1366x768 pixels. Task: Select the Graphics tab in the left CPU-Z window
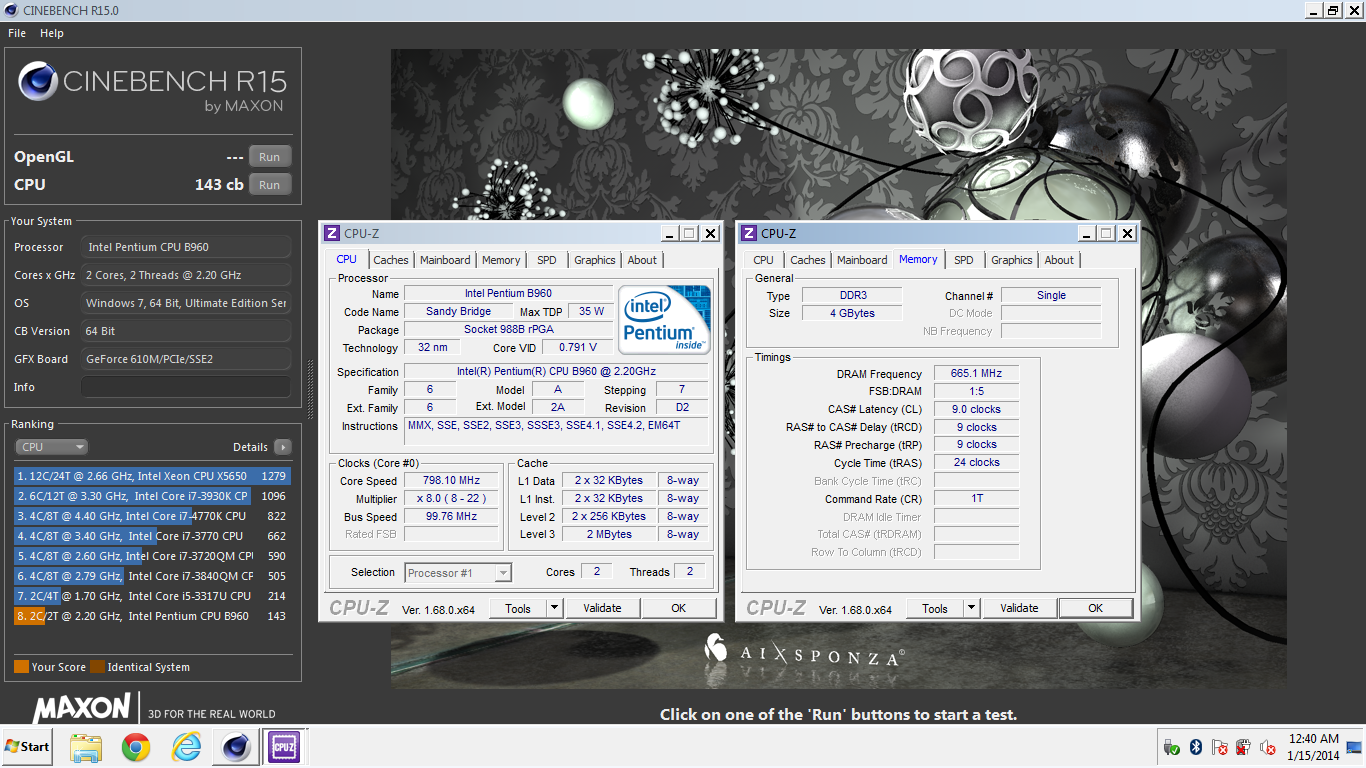pyautogui.click(x=595, y=260)
